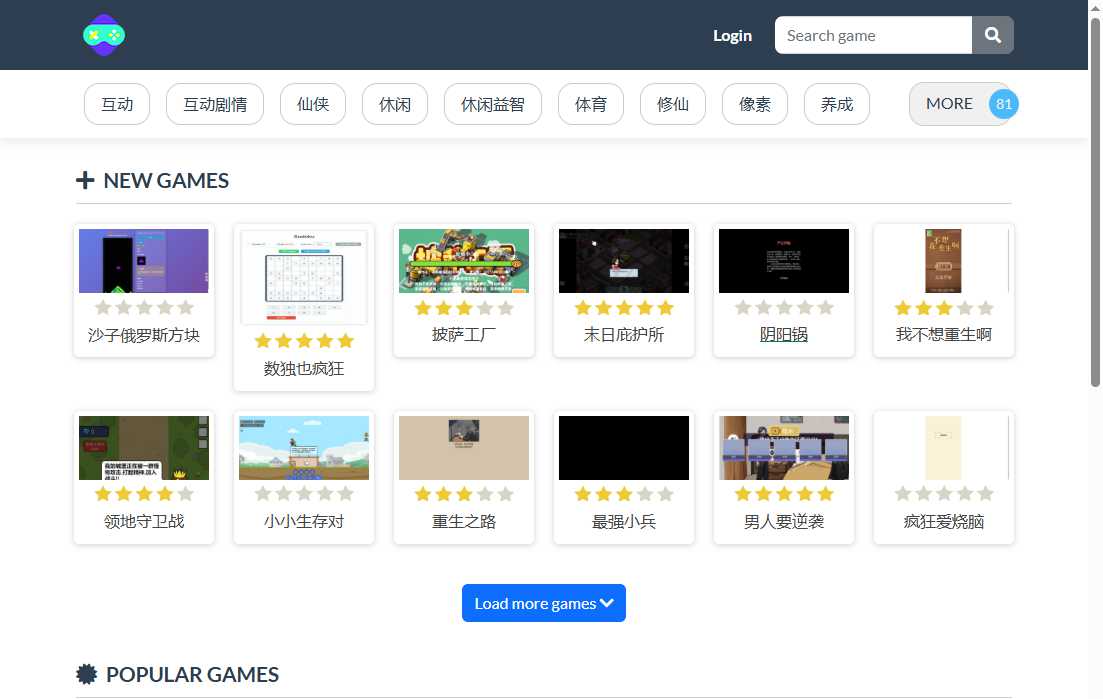This screenshot has height=699, width=1103.
Task: Click the Load more games button
Action: (x=543, y=603)
